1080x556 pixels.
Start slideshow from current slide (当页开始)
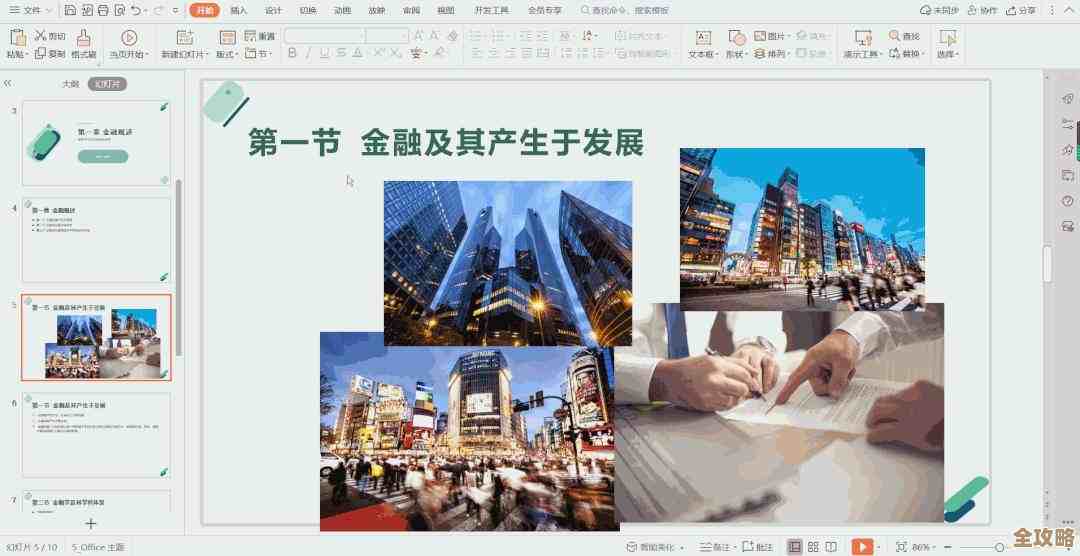pyautogui.click(x=129, y=37)
